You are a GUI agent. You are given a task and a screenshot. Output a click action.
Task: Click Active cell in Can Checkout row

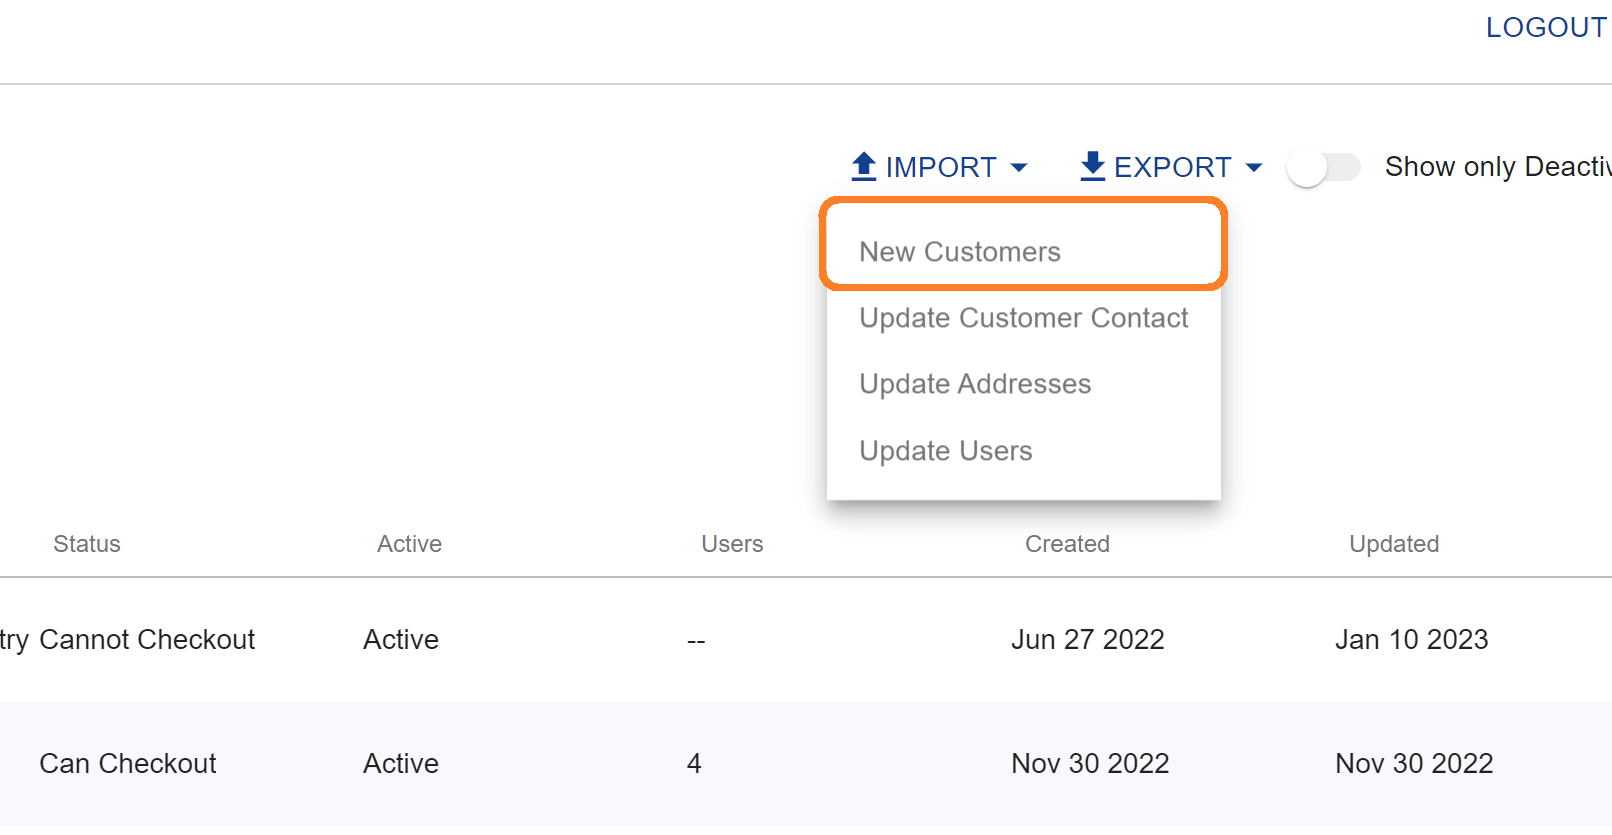pyautogui.click(x=401, y=764)
